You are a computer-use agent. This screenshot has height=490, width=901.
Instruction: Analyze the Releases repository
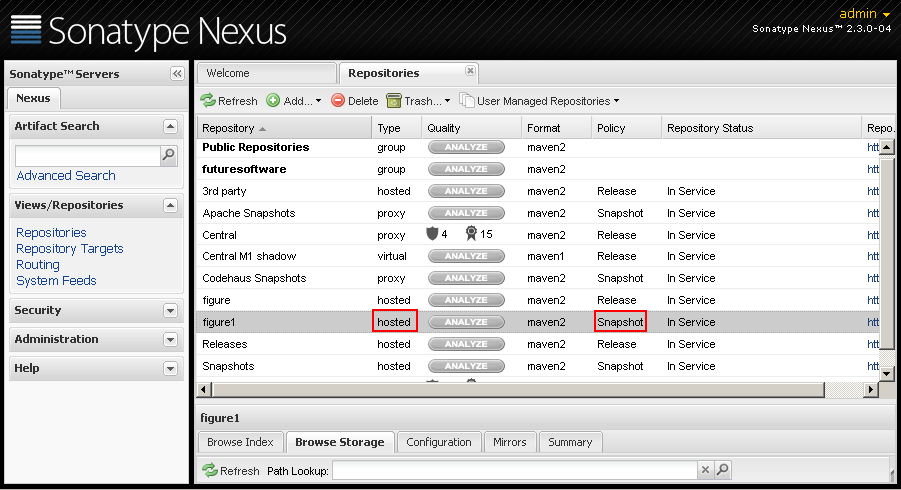466,344
